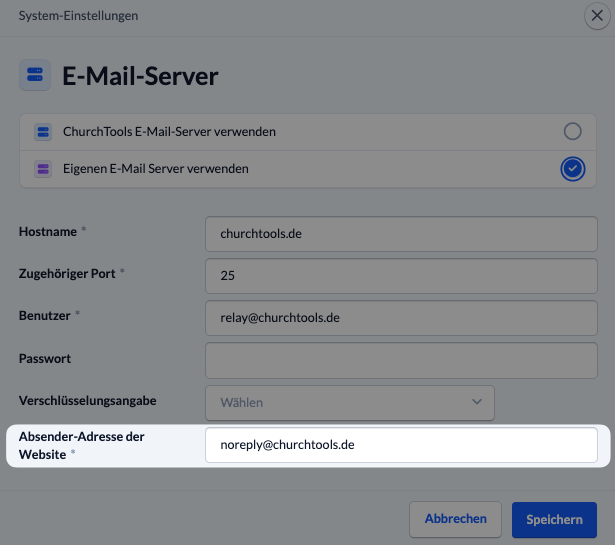Click the chevron arrow in the encryption dropdown
This screenshot has width=615, height=545.
click(476, 402)
